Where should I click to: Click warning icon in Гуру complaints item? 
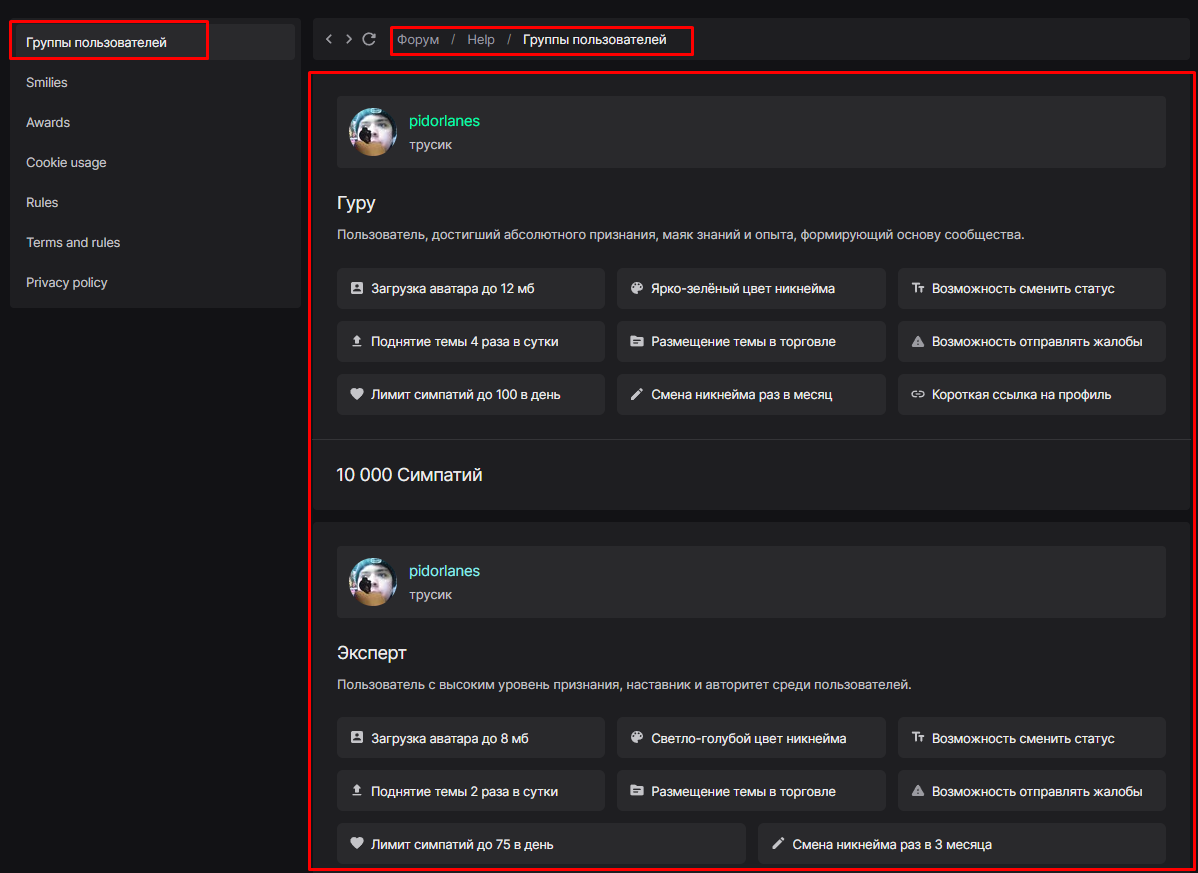918,341
